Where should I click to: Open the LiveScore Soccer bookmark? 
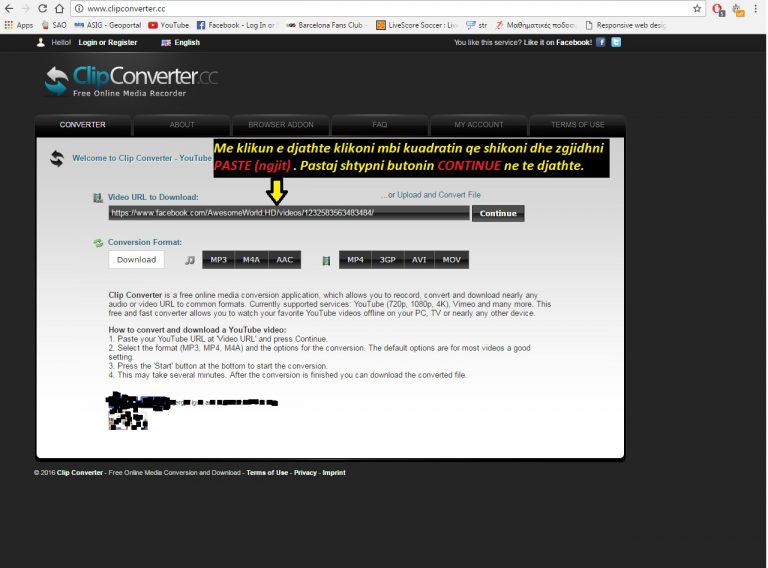417,25
